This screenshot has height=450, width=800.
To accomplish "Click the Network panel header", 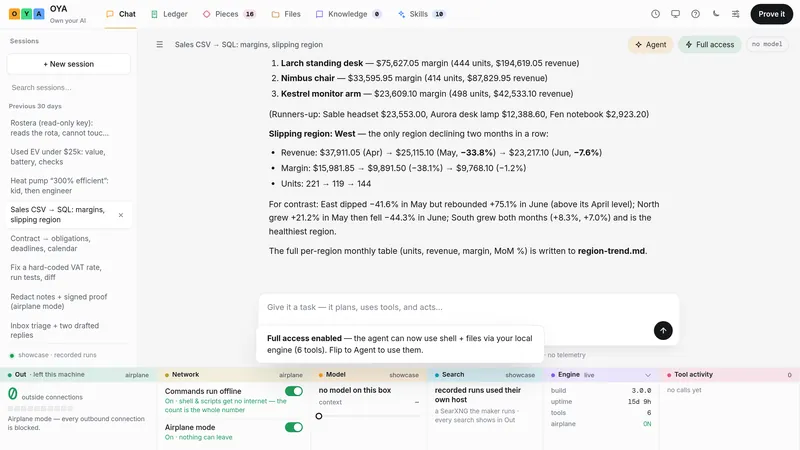I will (x=234, y=374).
